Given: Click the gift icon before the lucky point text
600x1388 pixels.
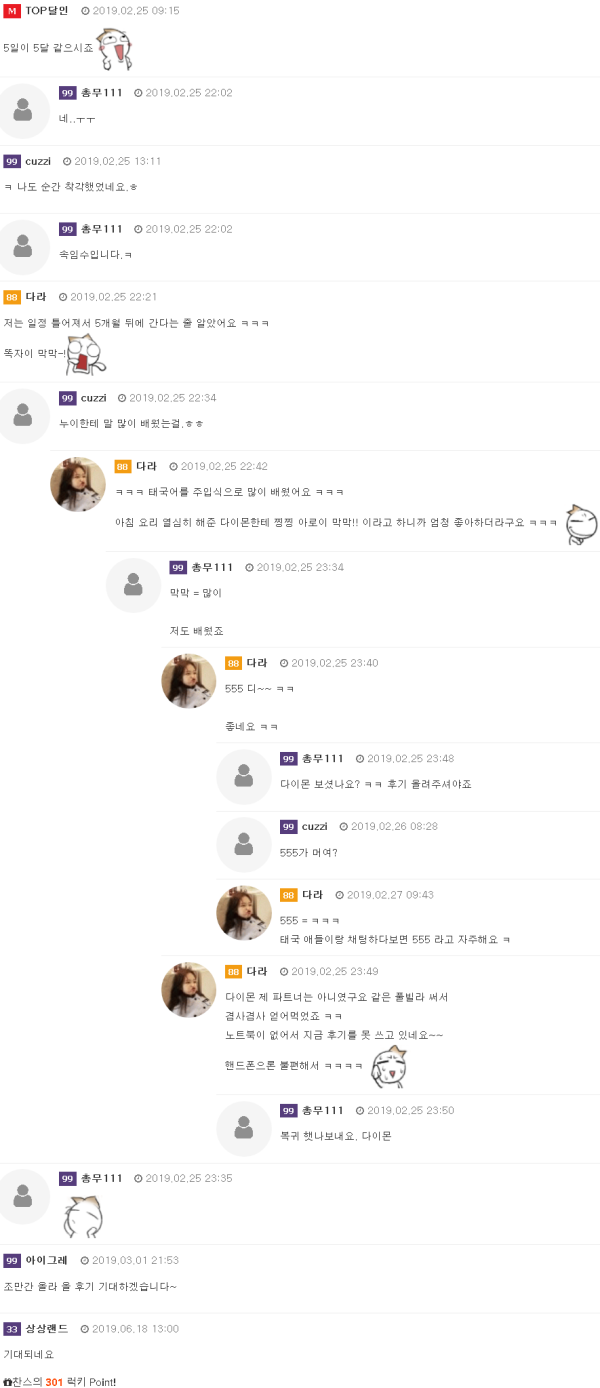Looking at the screenshot, I should [8, 1382].
